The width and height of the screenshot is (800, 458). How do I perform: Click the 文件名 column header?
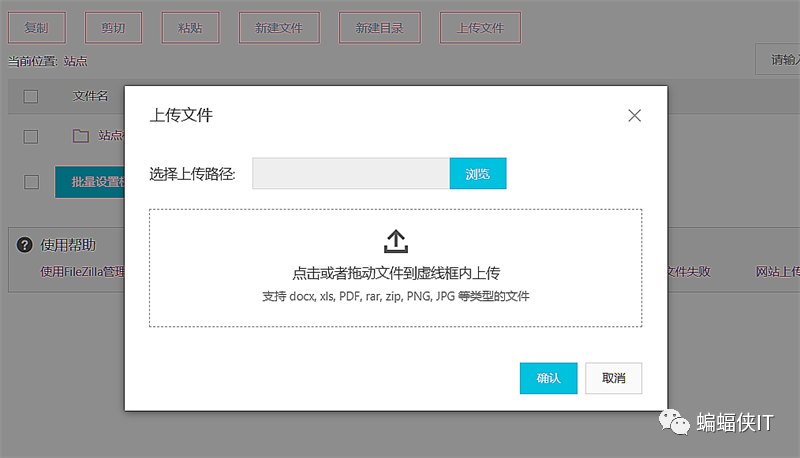coord(90,96)
